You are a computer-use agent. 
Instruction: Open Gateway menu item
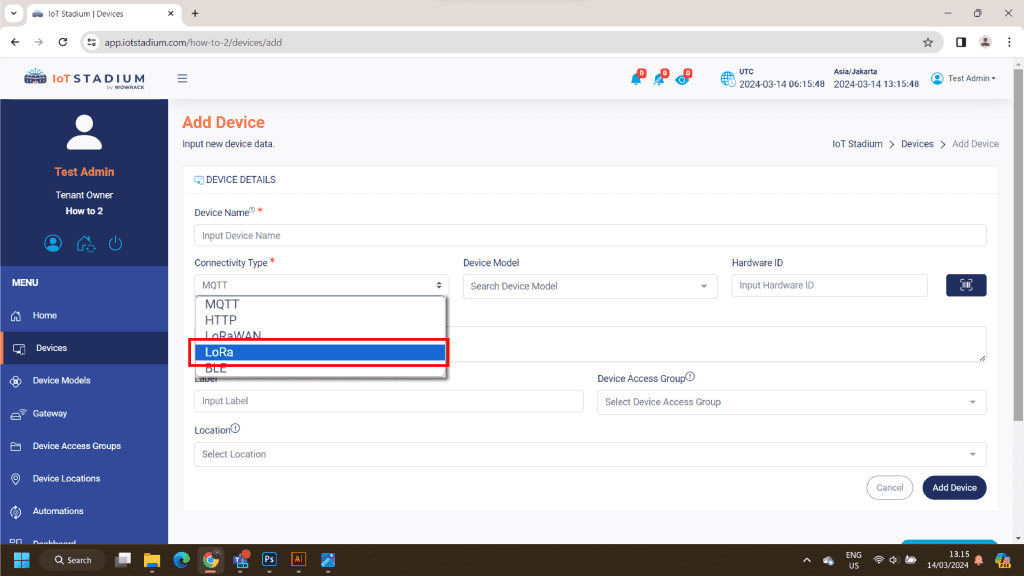pos(50,413)
